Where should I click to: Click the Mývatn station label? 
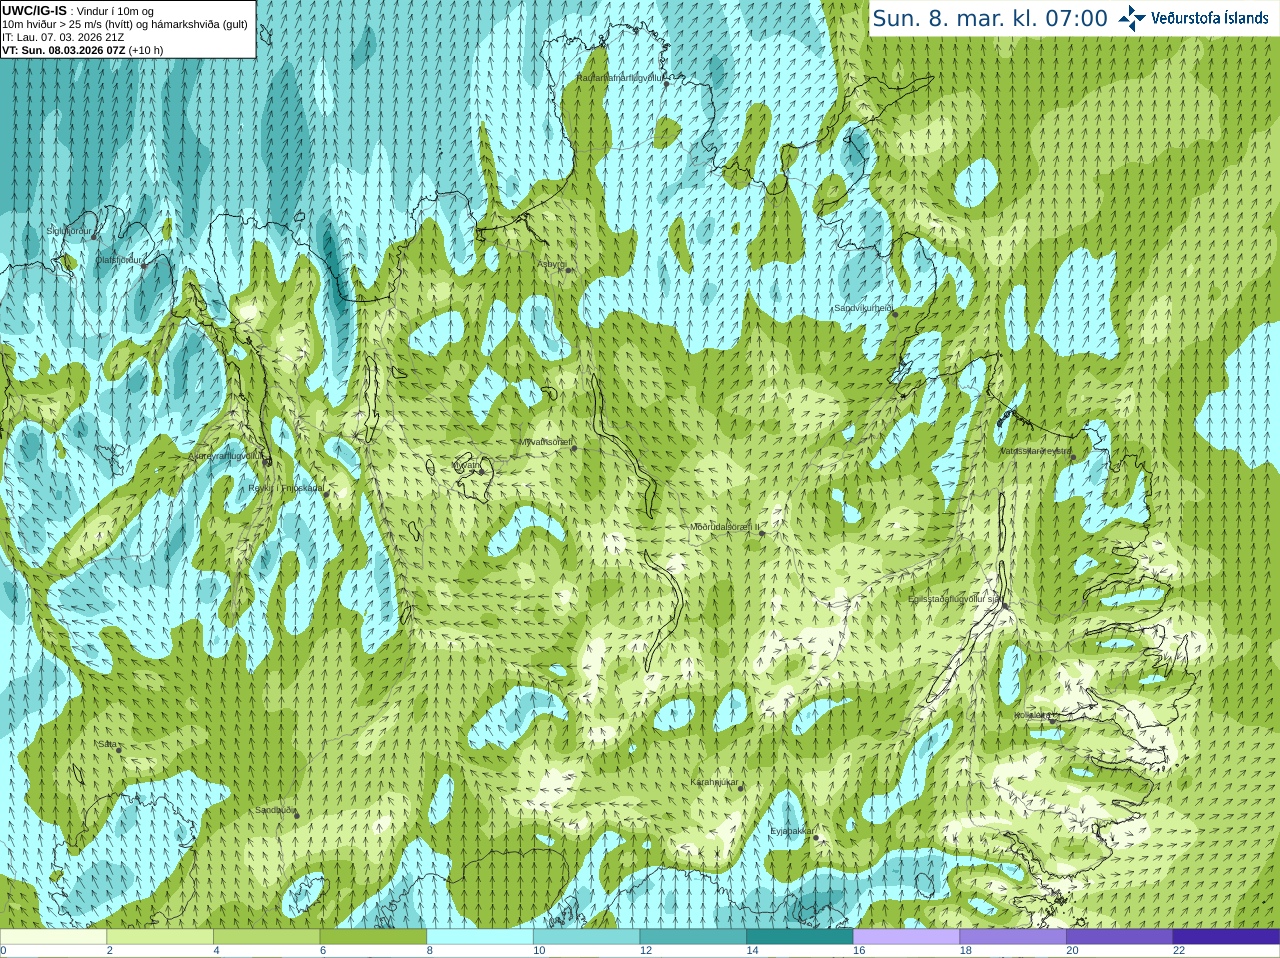tap(467, 465)
